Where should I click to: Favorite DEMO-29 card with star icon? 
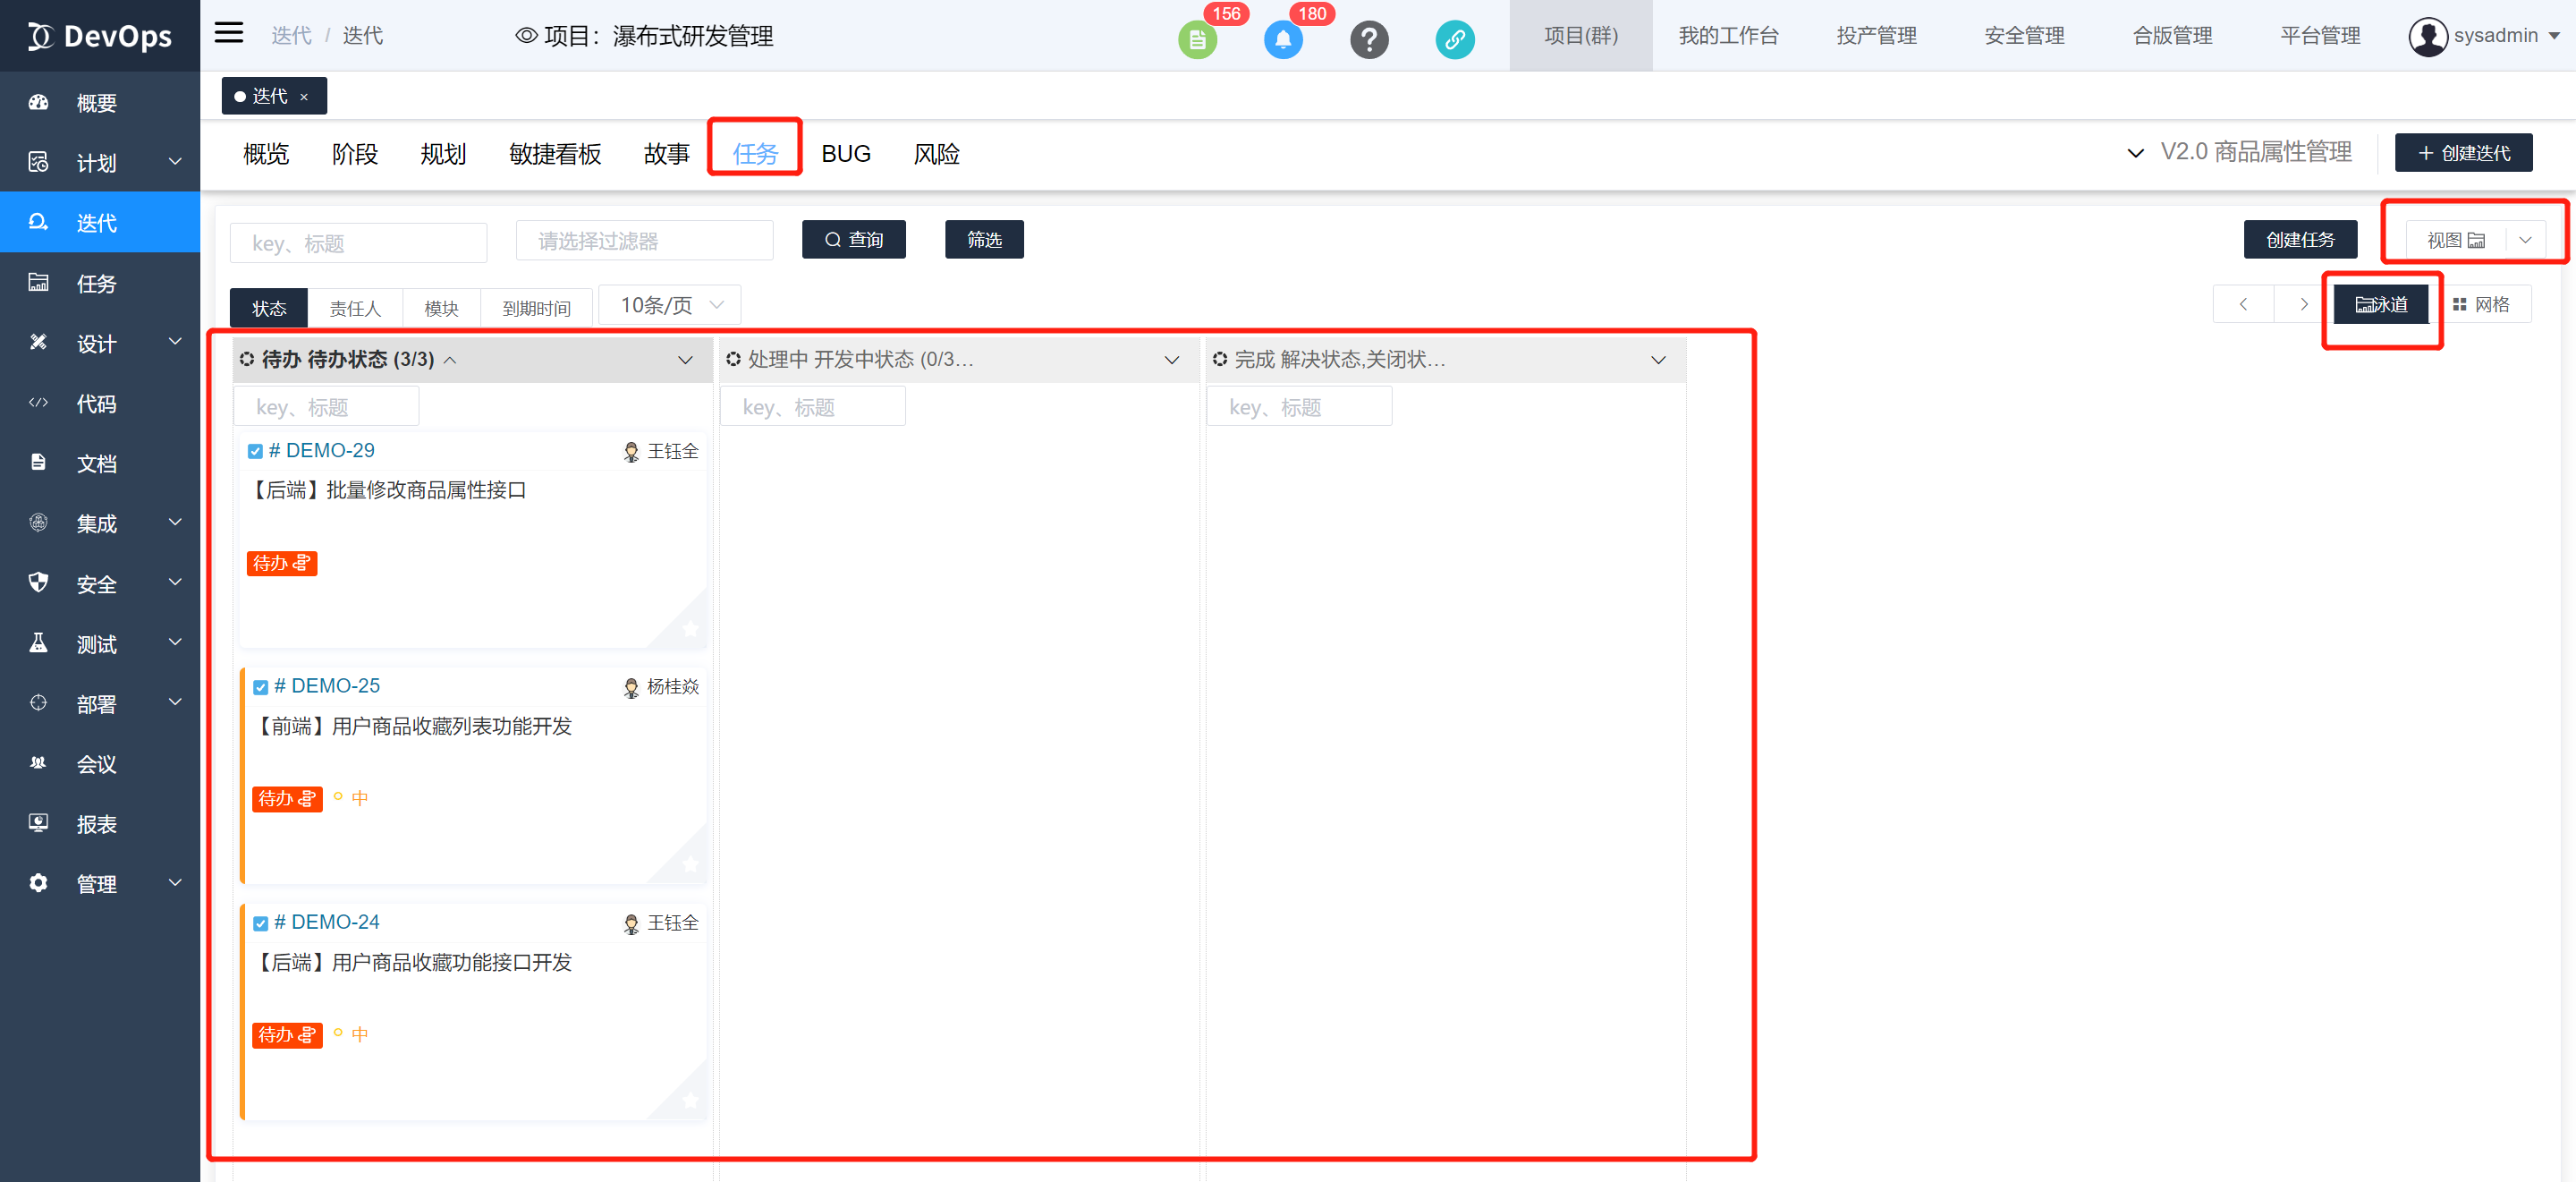(x=690, y=628)
